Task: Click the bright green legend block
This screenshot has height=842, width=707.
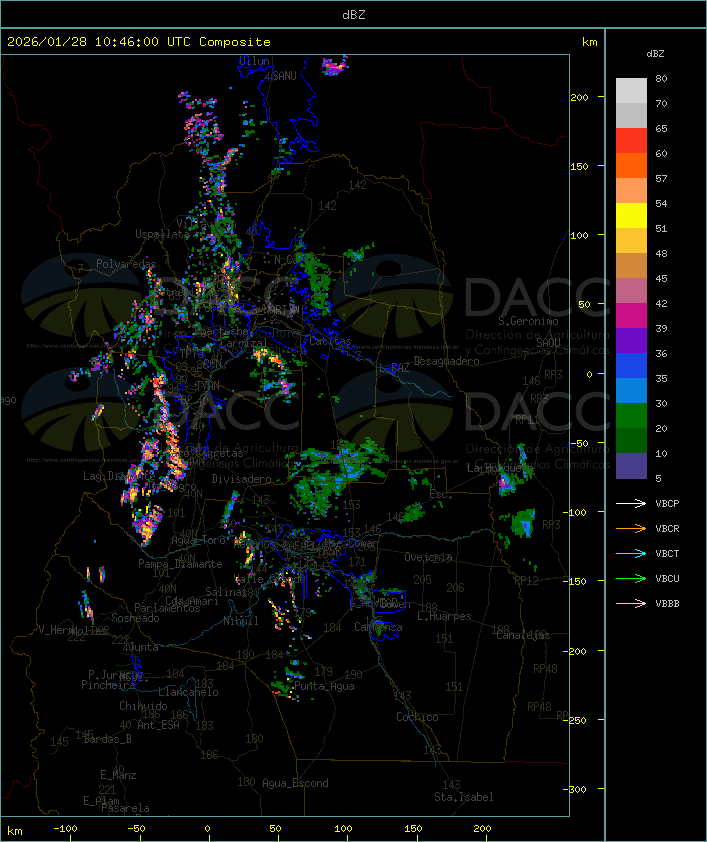Action: [631, 415]
